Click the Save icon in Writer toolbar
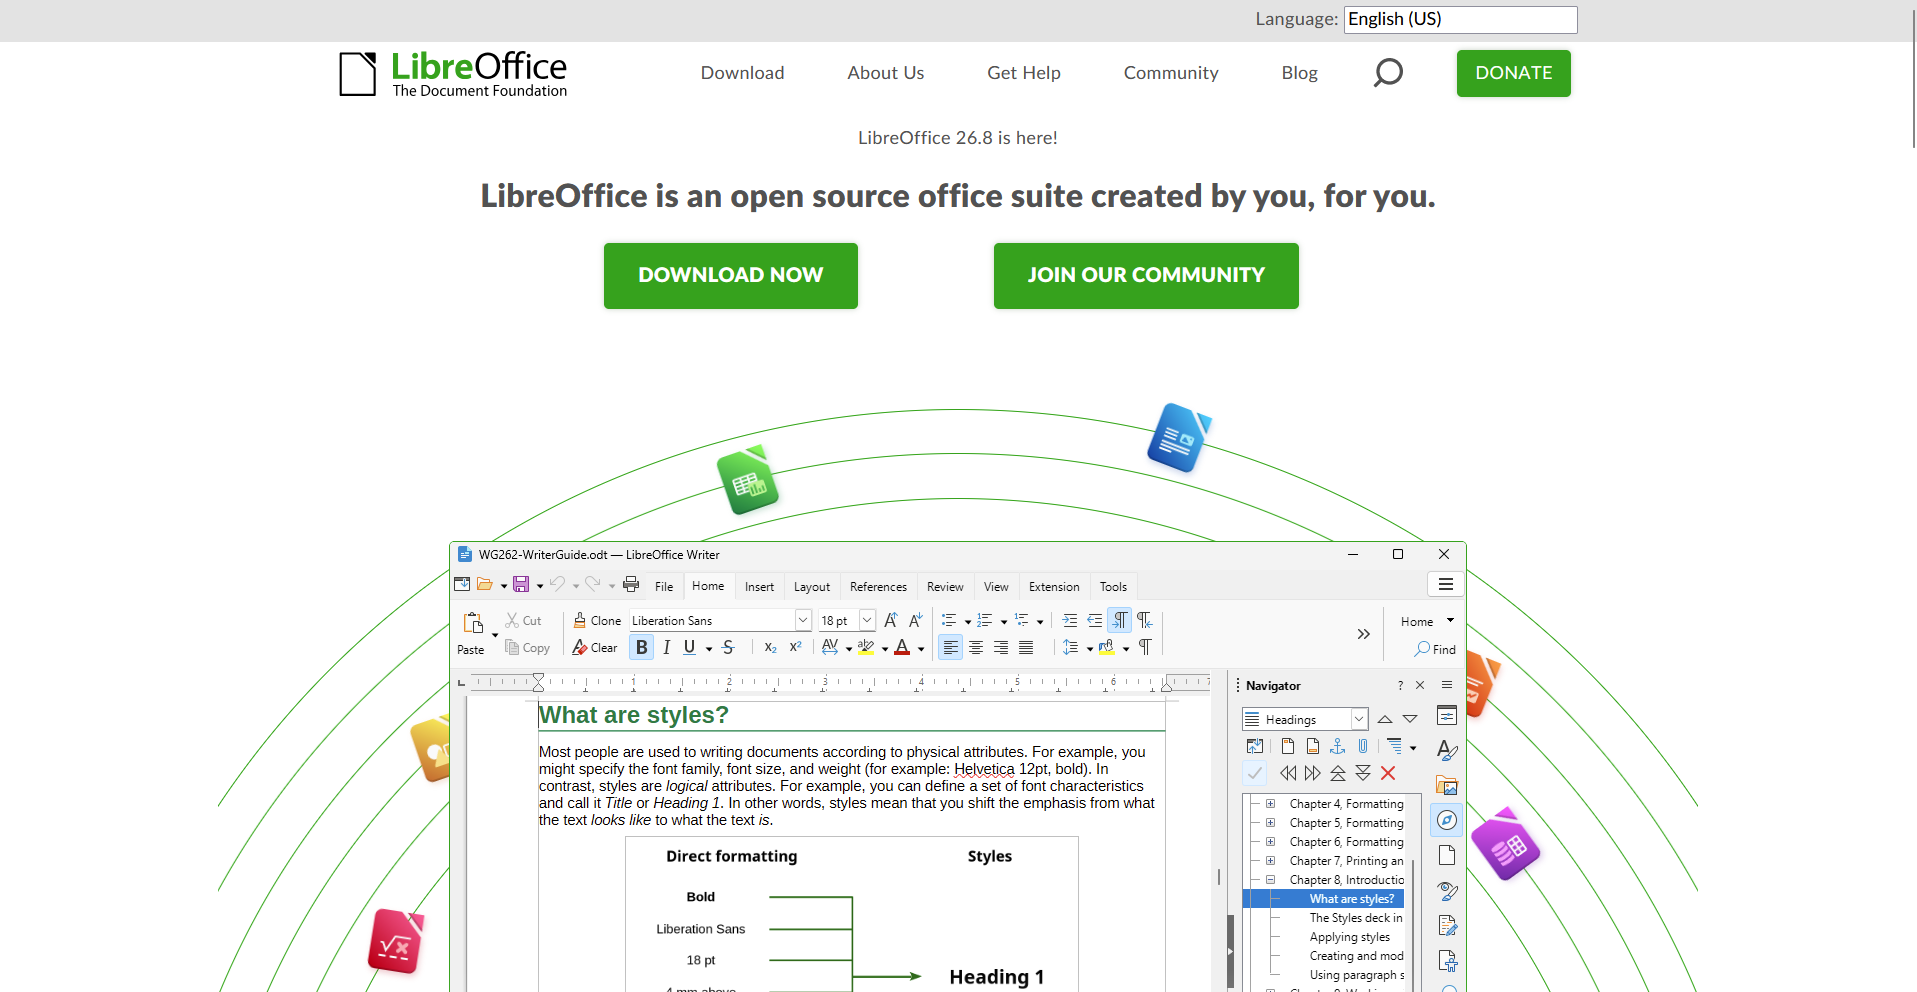The height and width of the screenshot is (992, 1917). 521,585
